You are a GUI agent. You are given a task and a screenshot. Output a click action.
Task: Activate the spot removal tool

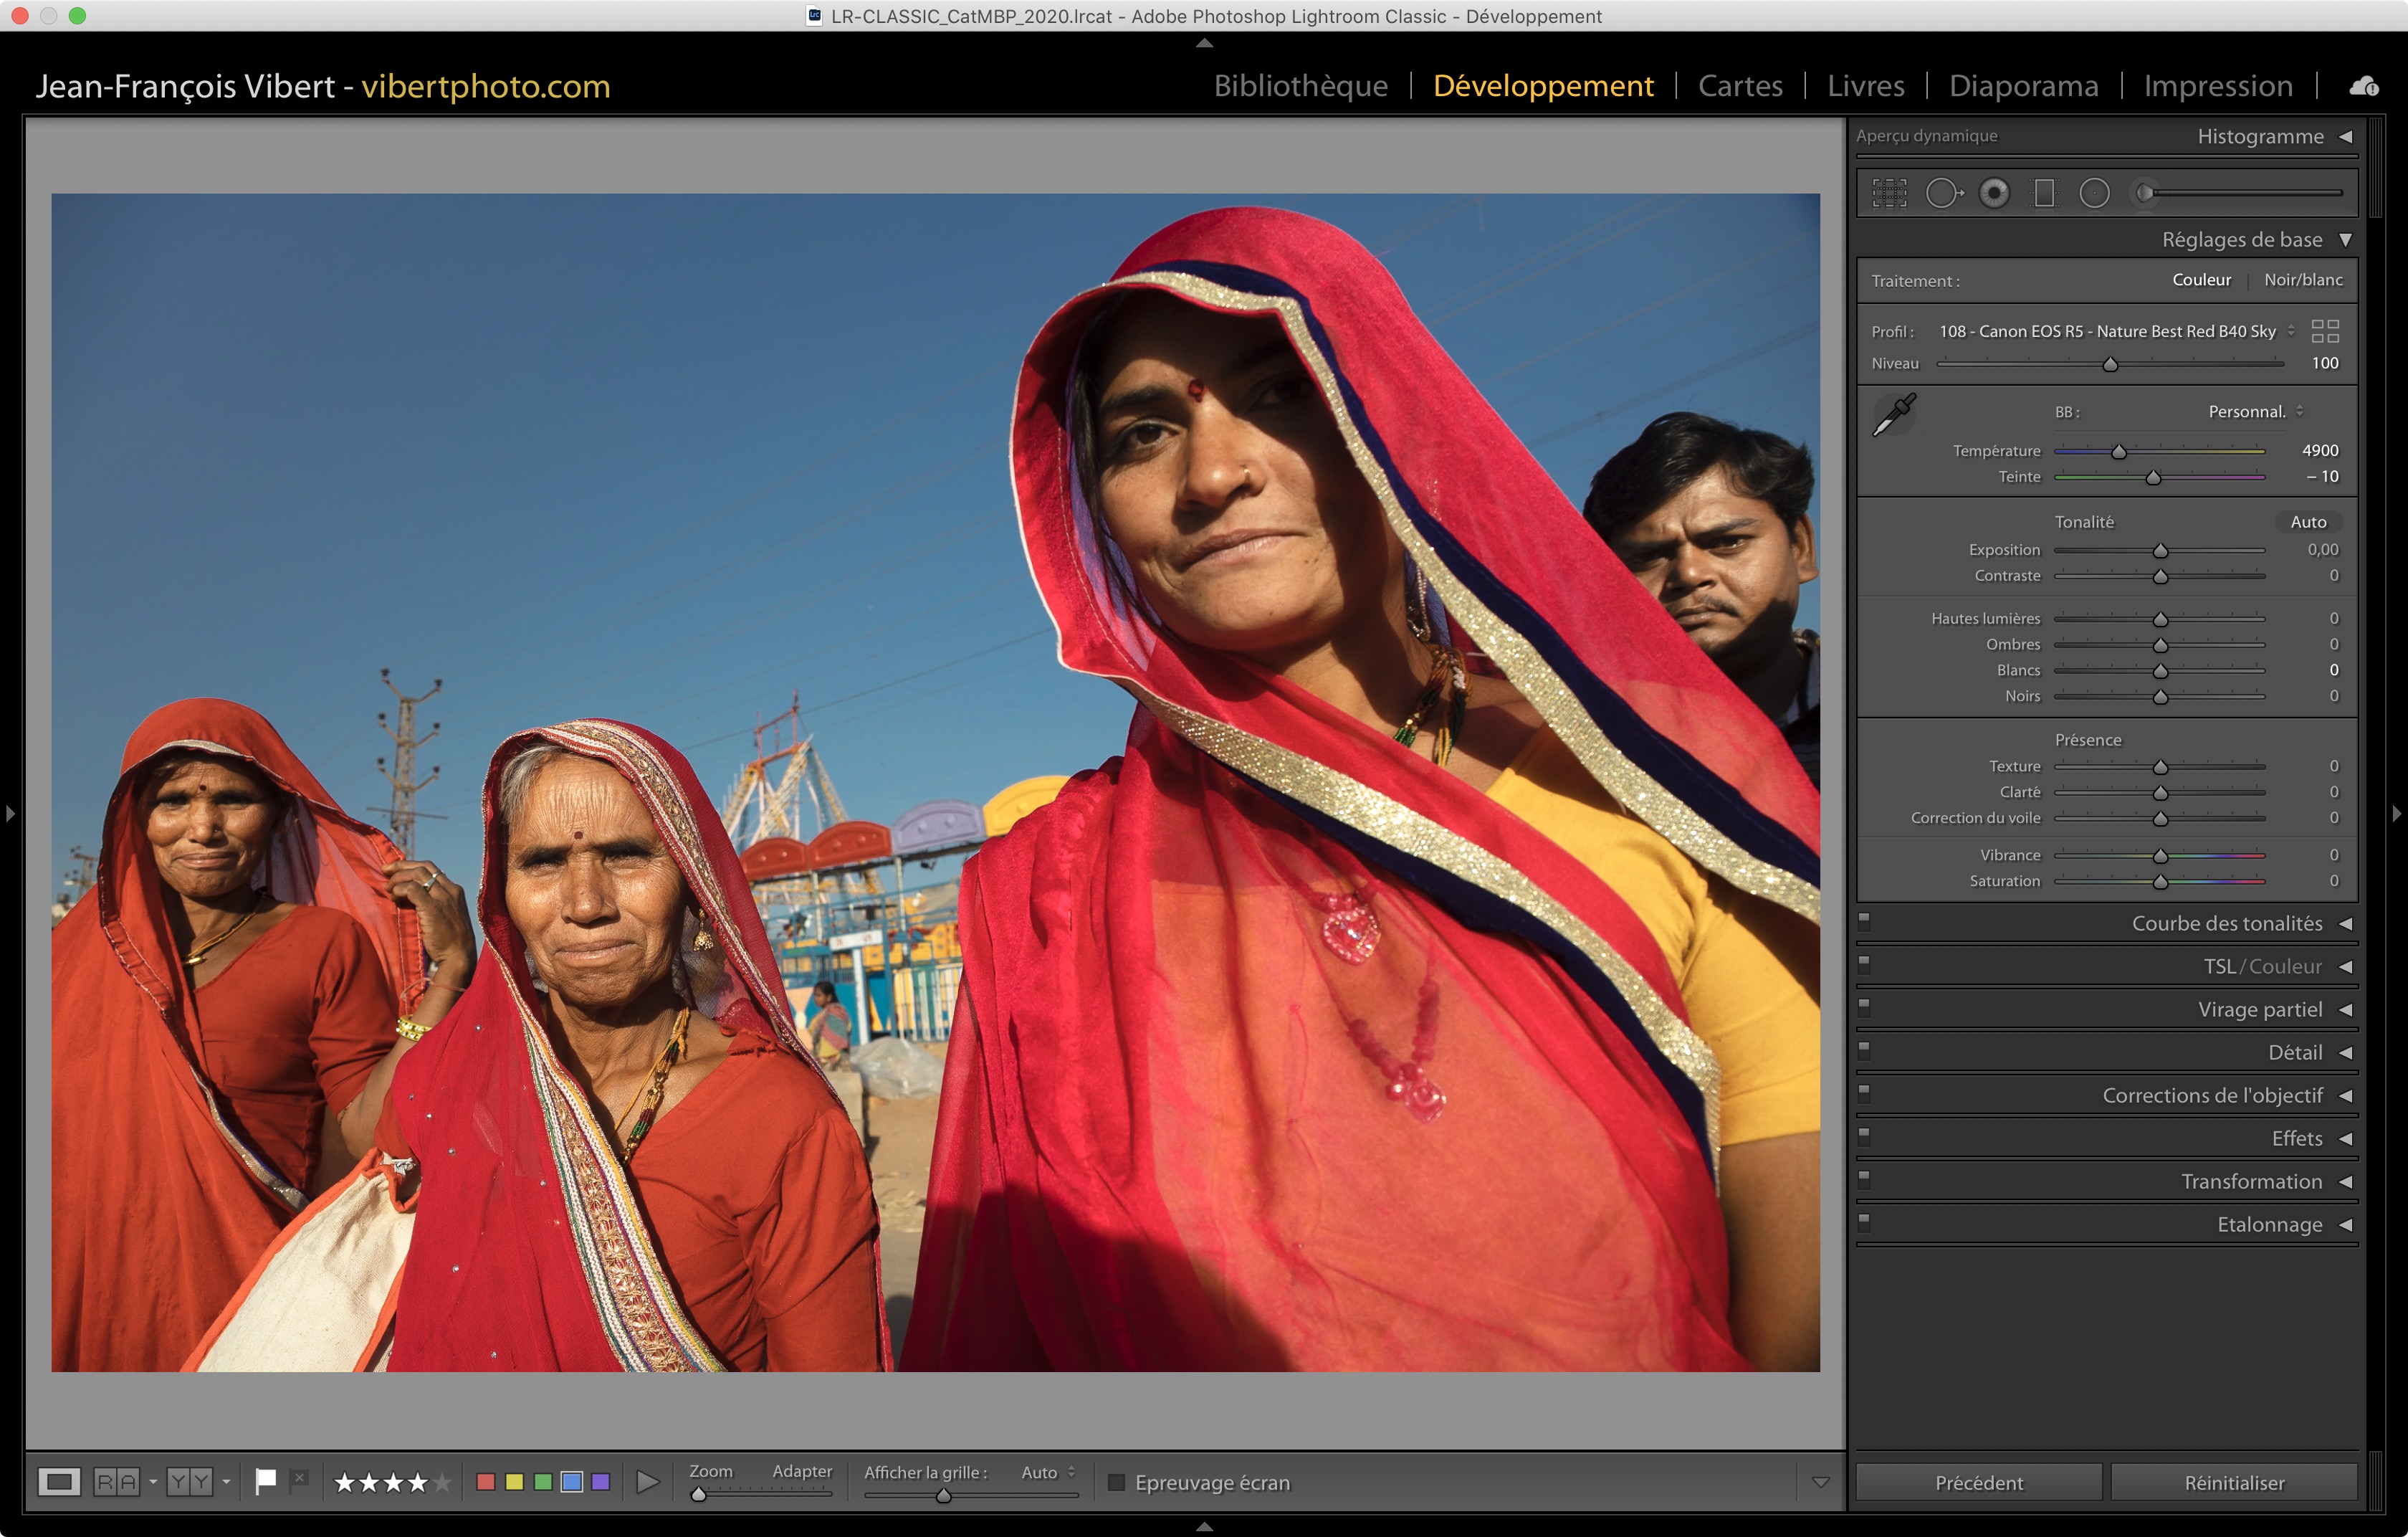tap(1943, 193)
